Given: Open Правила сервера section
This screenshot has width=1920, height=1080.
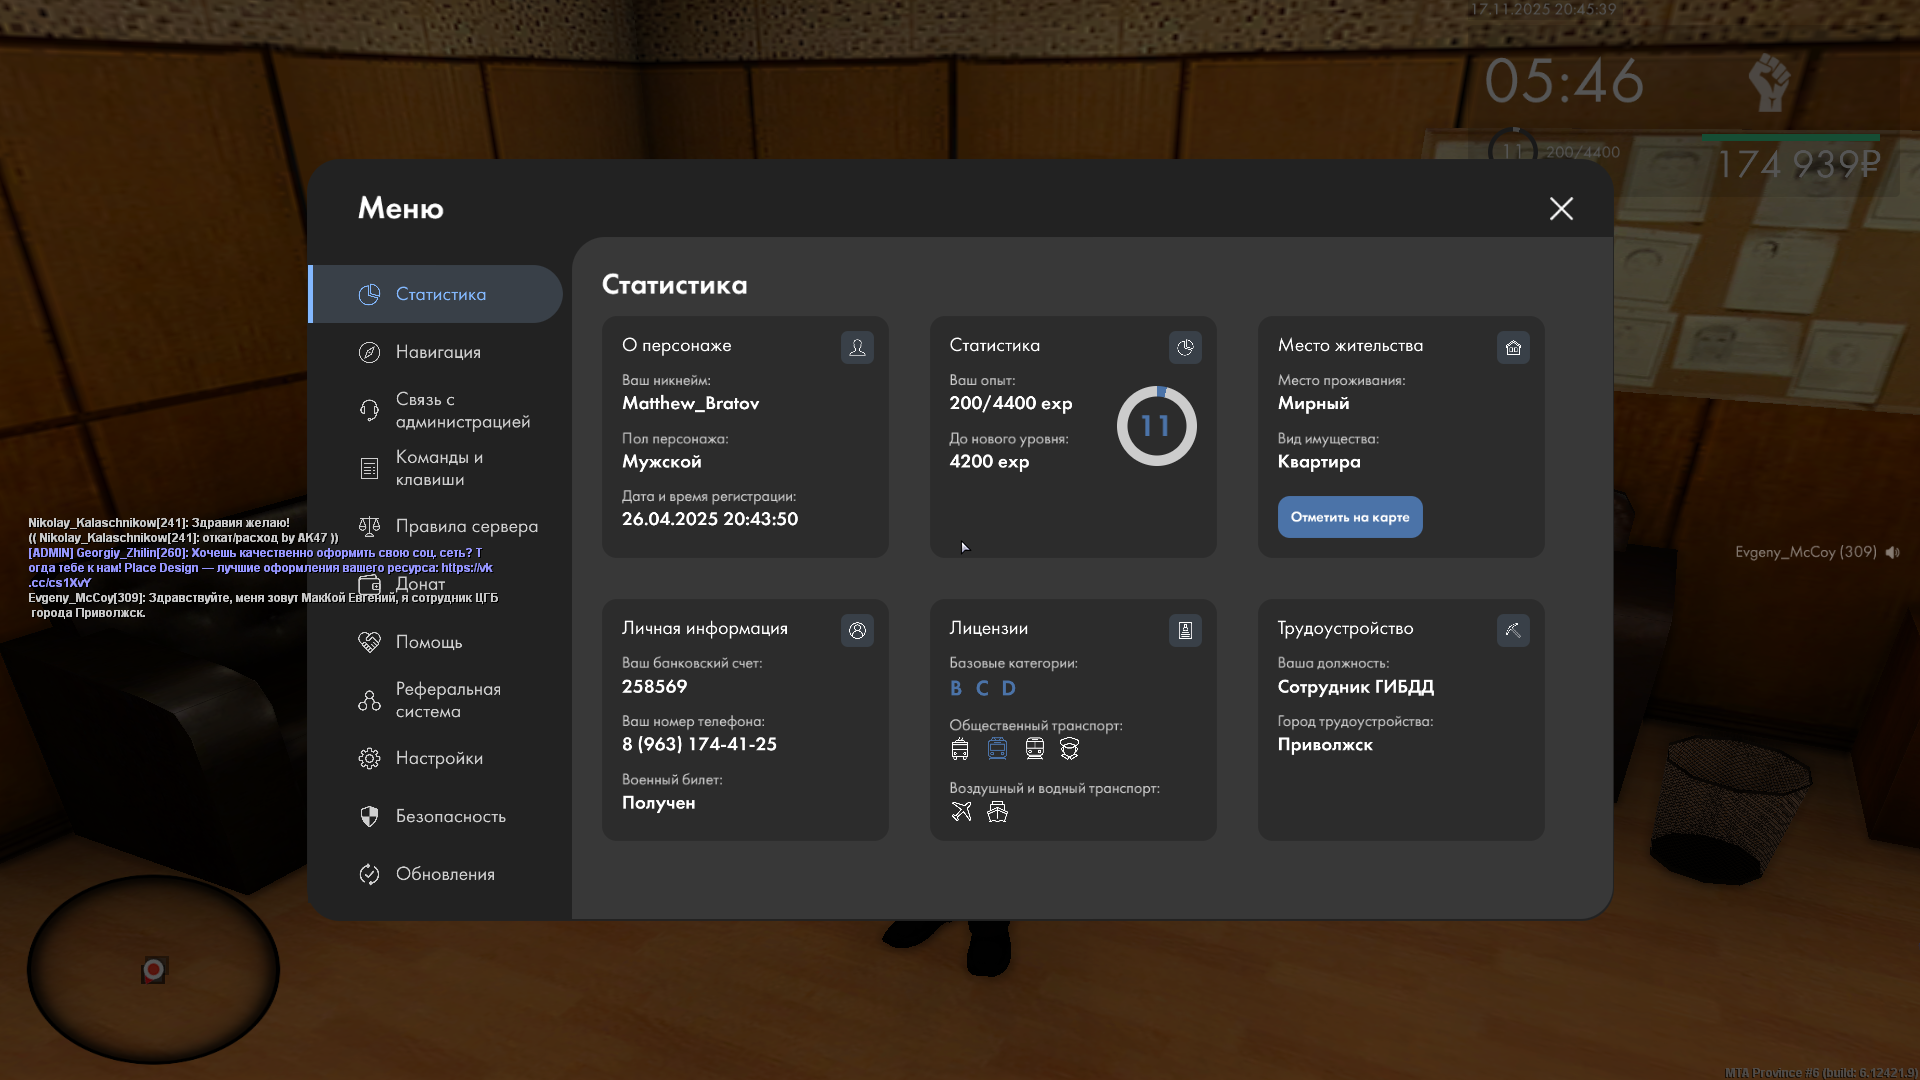Looking at the screenshot, I should coord(466,526).
